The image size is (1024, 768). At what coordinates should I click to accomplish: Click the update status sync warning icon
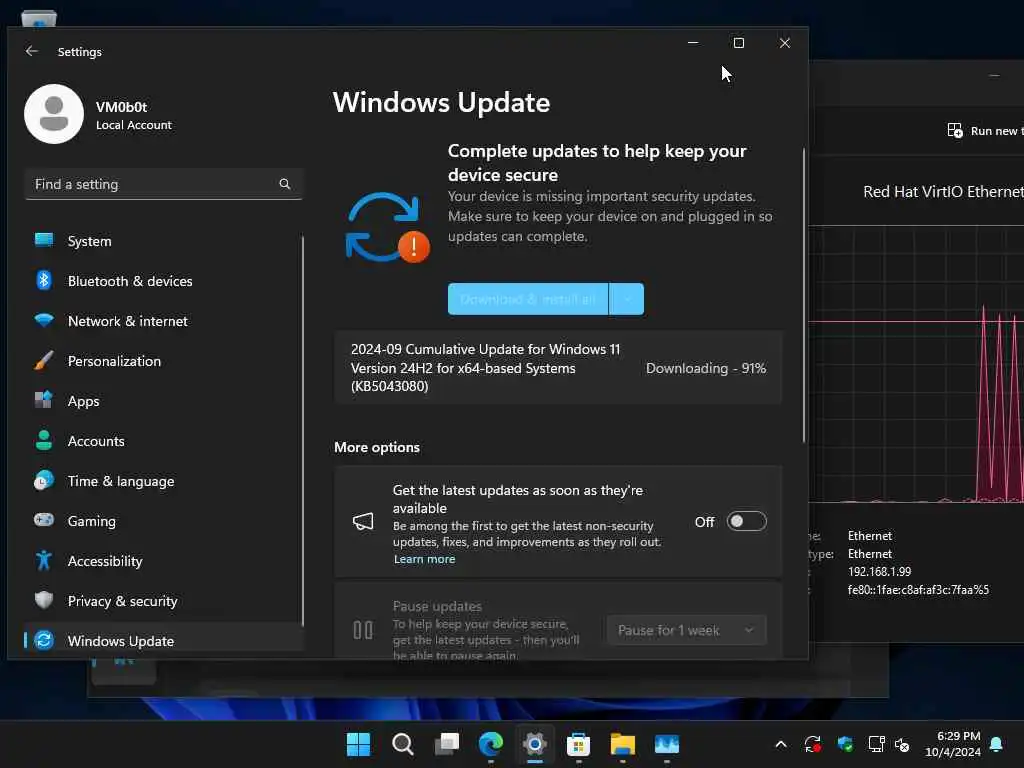point(387,227)
